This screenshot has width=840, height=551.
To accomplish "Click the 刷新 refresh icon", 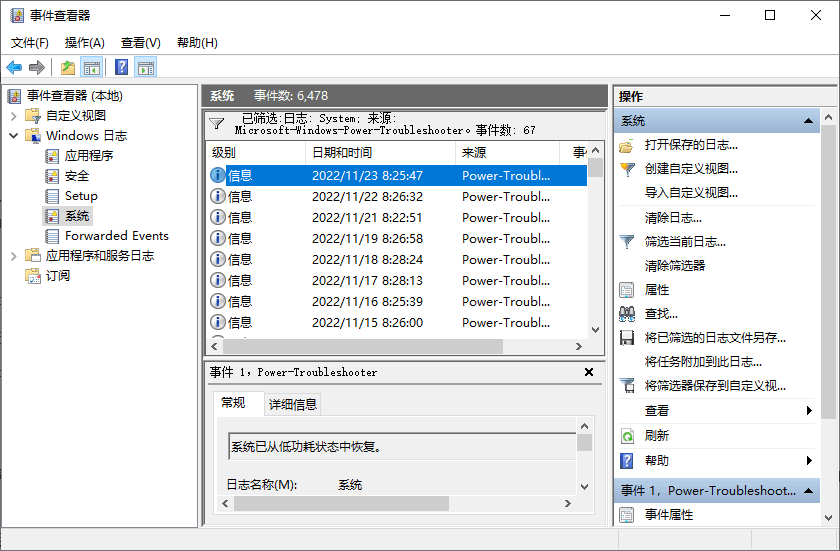I will pyautogui.click(x=627, y=436).
